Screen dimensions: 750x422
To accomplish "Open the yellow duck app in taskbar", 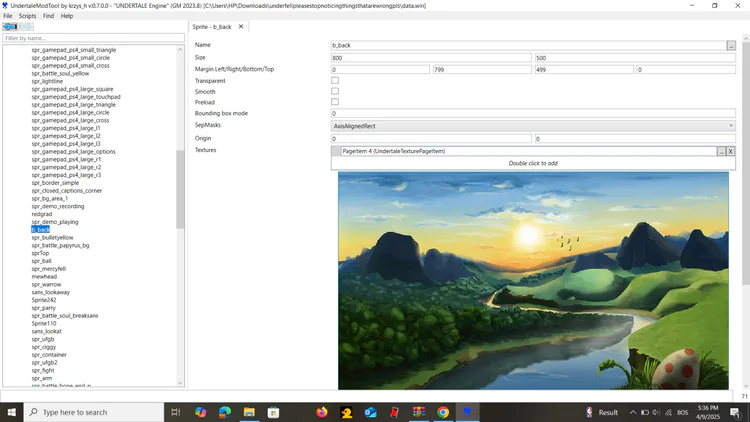I will click(346, 412).
